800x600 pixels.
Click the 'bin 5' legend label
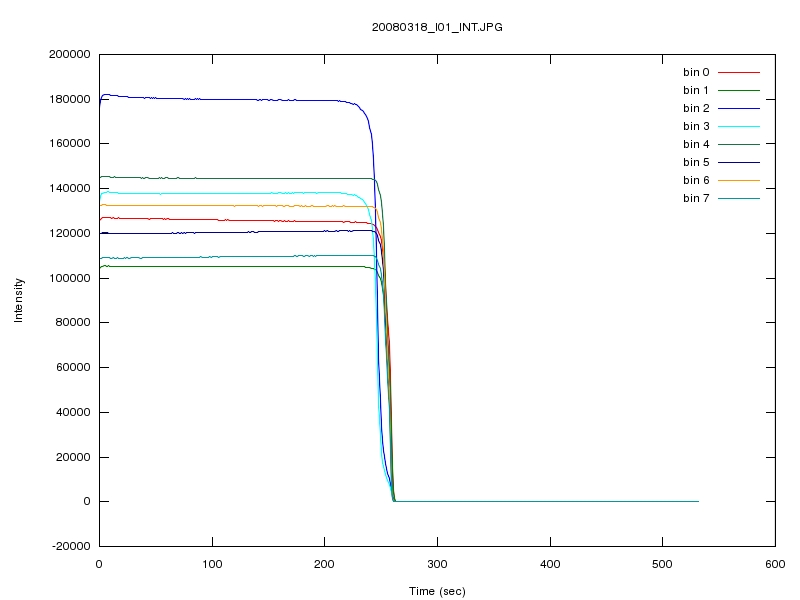pyautogui.click(x=696, y=162)
